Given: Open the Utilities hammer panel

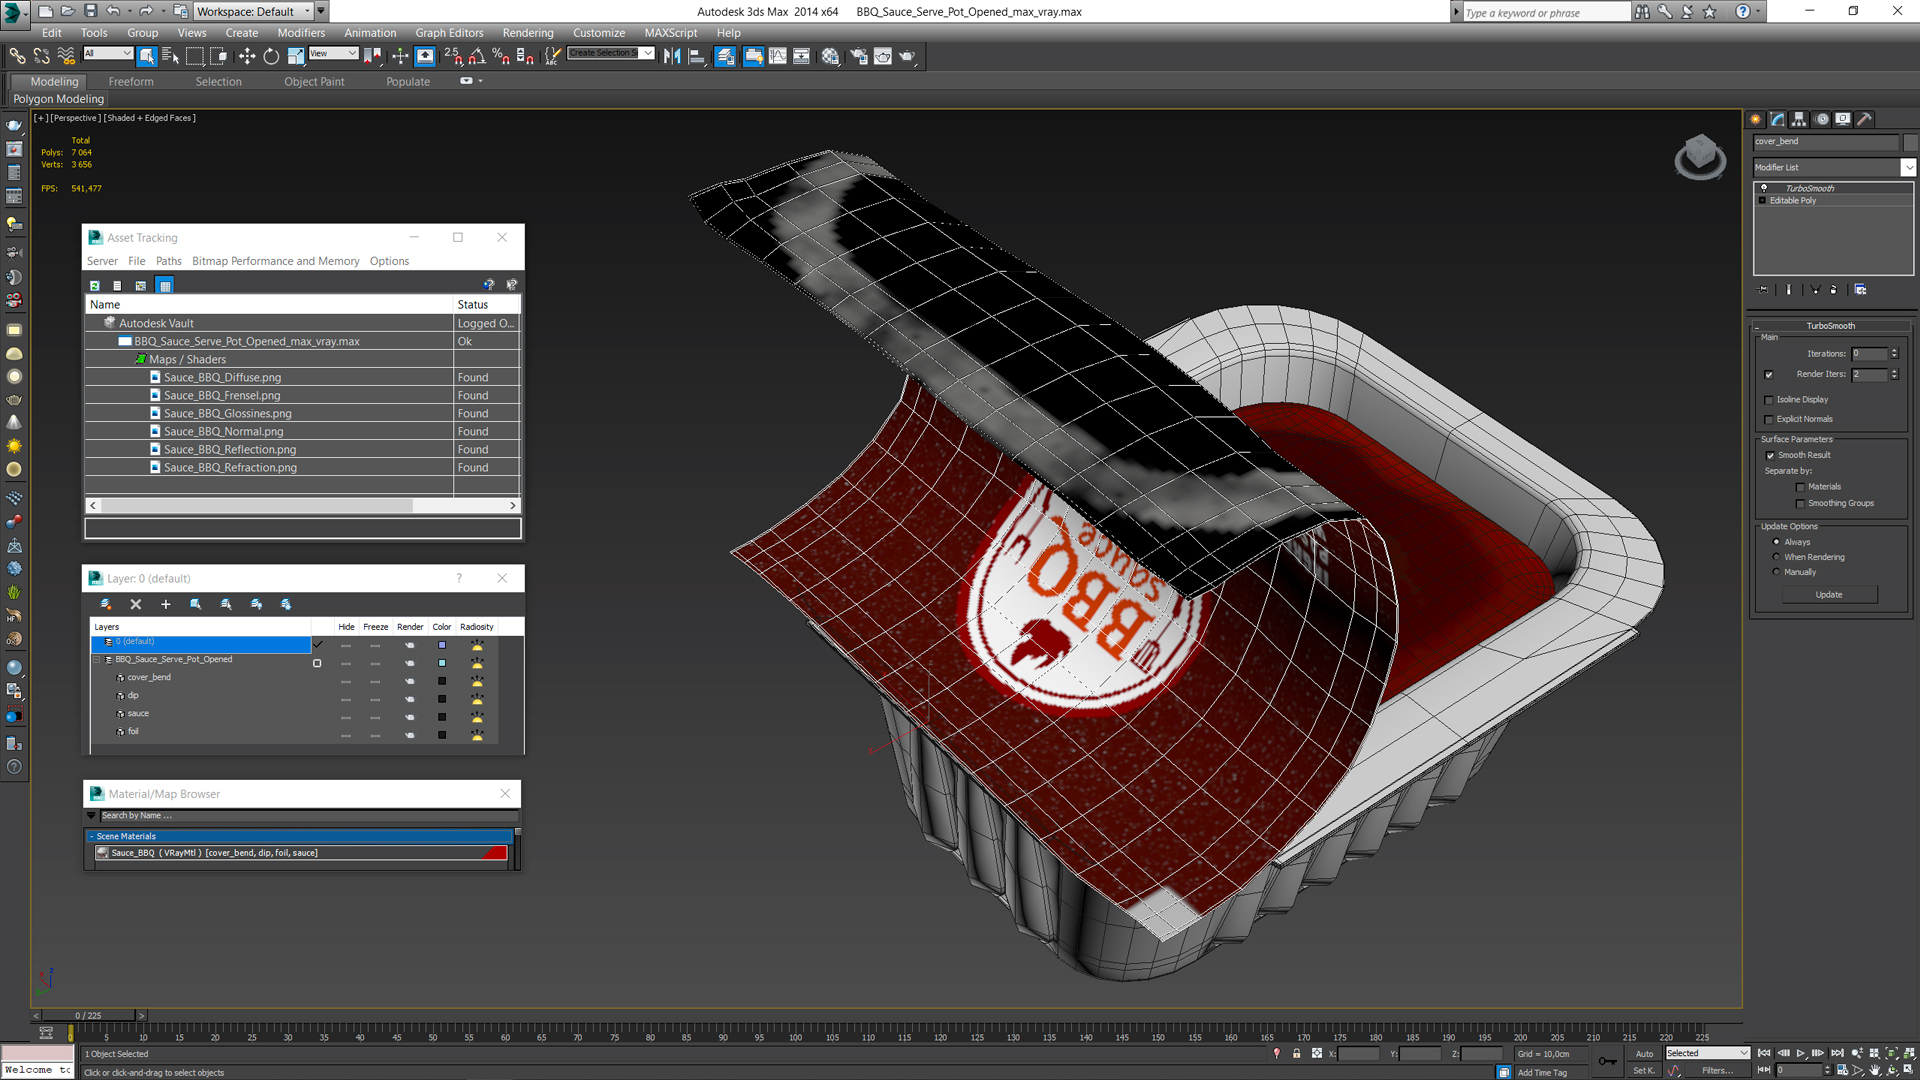Looking at the screenshot, I should coord(1865,119).
